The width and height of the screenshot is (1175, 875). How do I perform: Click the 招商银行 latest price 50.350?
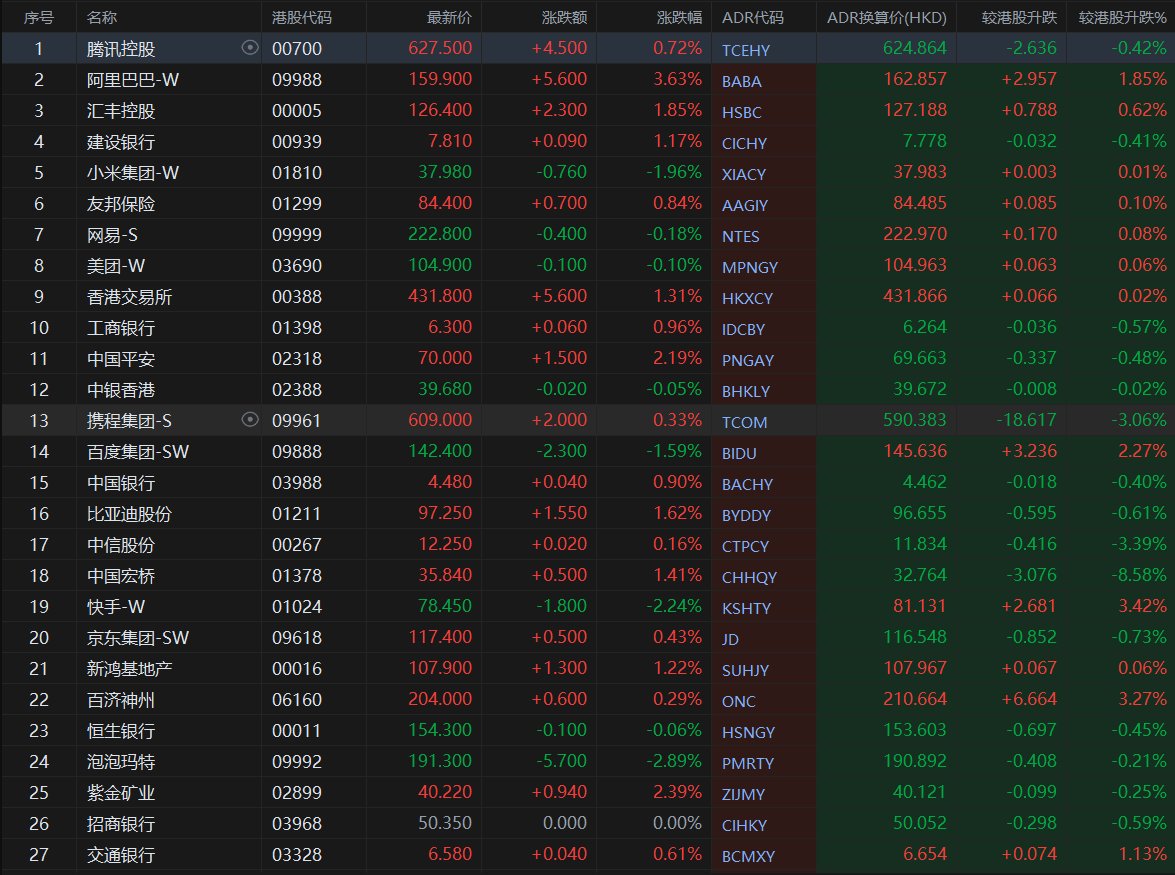pos(447,824)
